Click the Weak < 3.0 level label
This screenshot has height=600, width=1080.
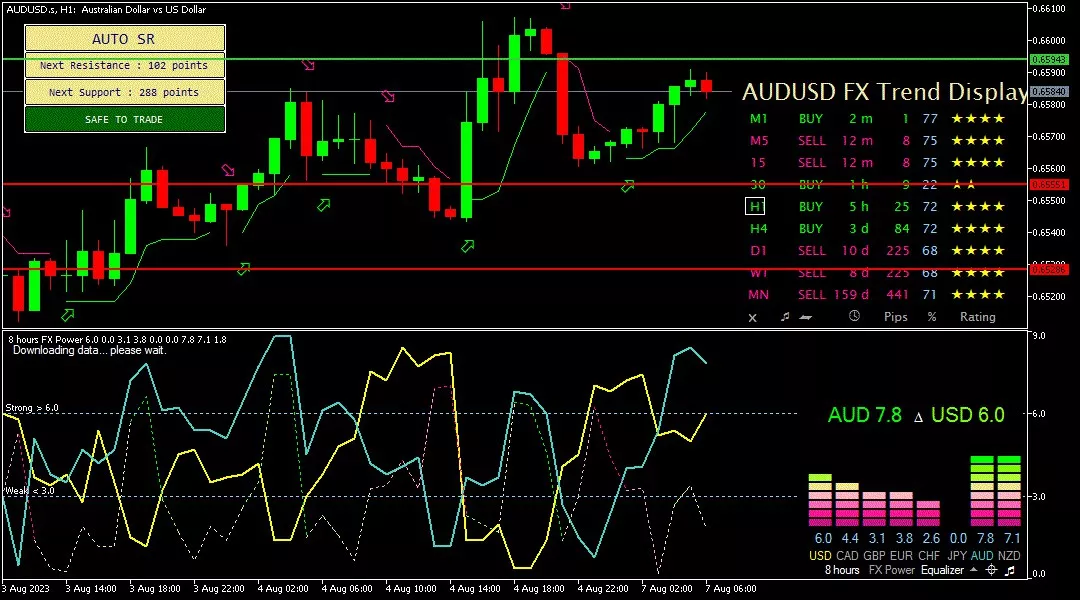coord(30,490)
